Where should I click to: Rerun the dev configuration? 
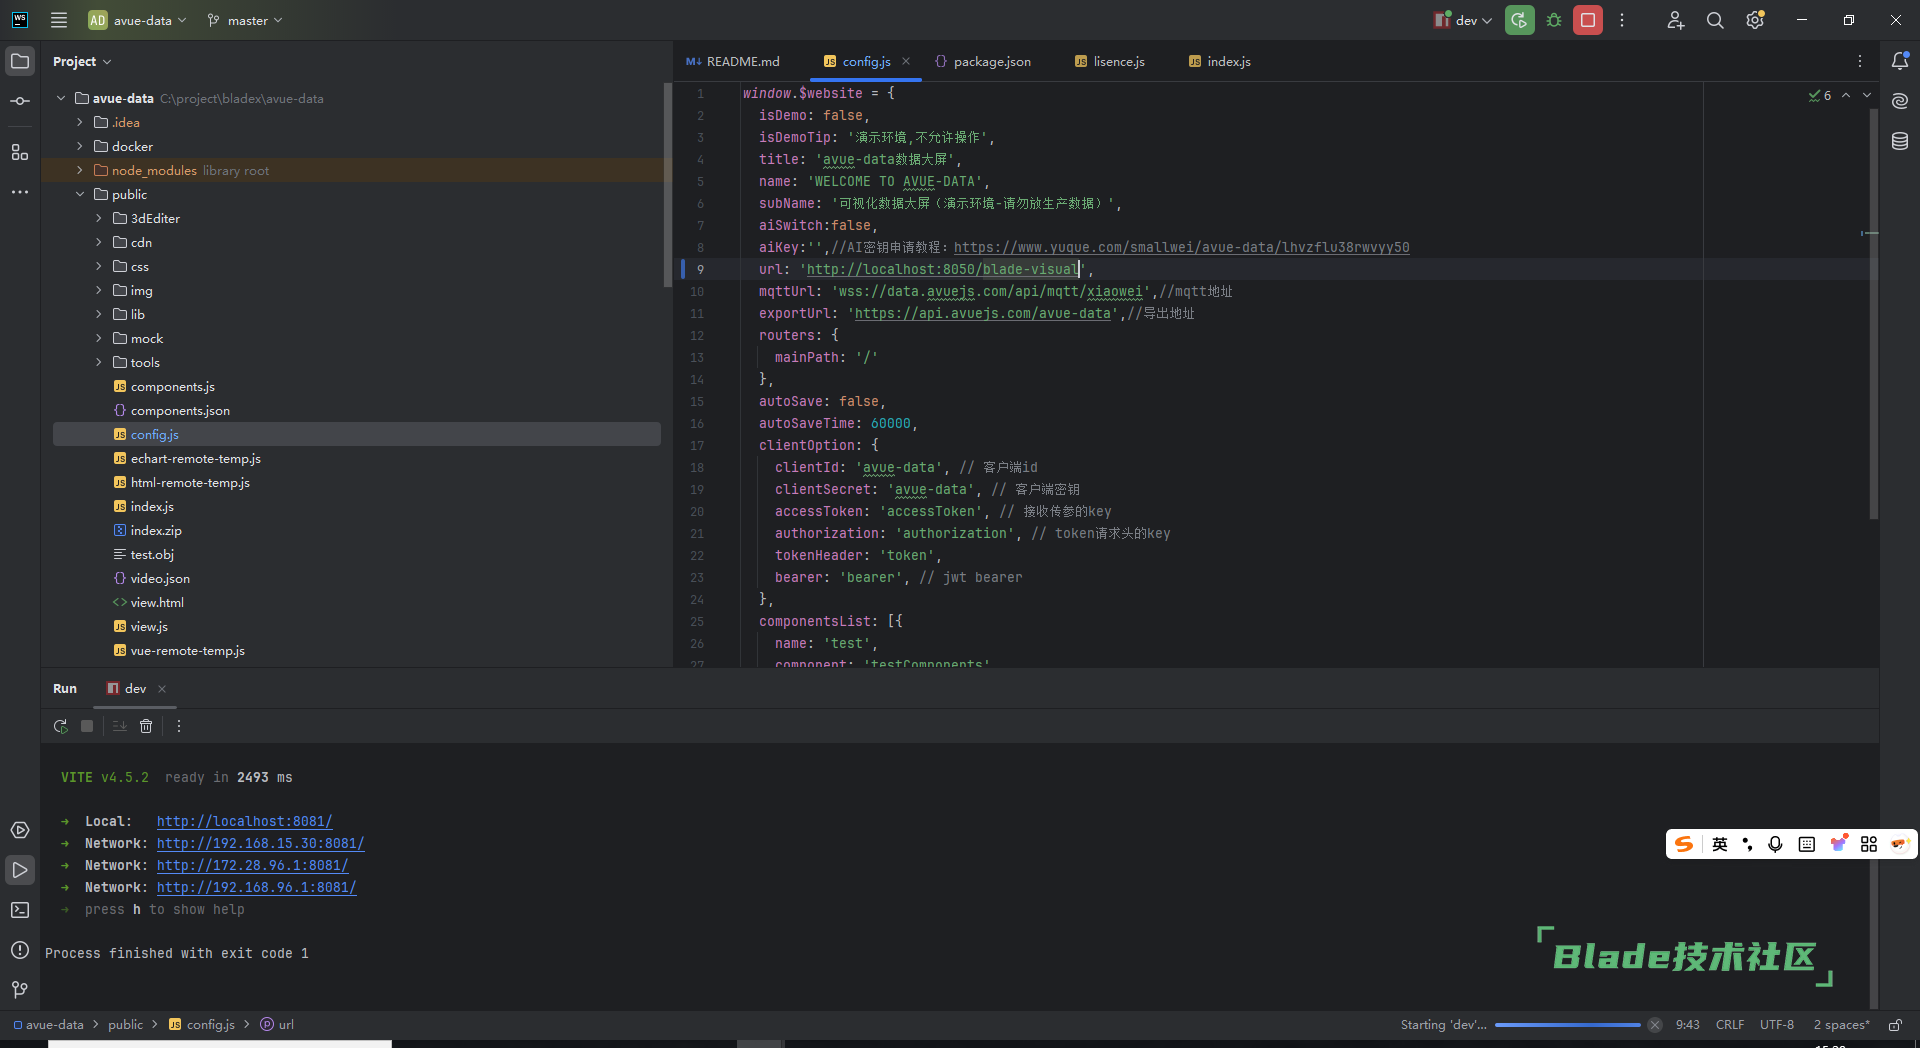[1520, 20]
